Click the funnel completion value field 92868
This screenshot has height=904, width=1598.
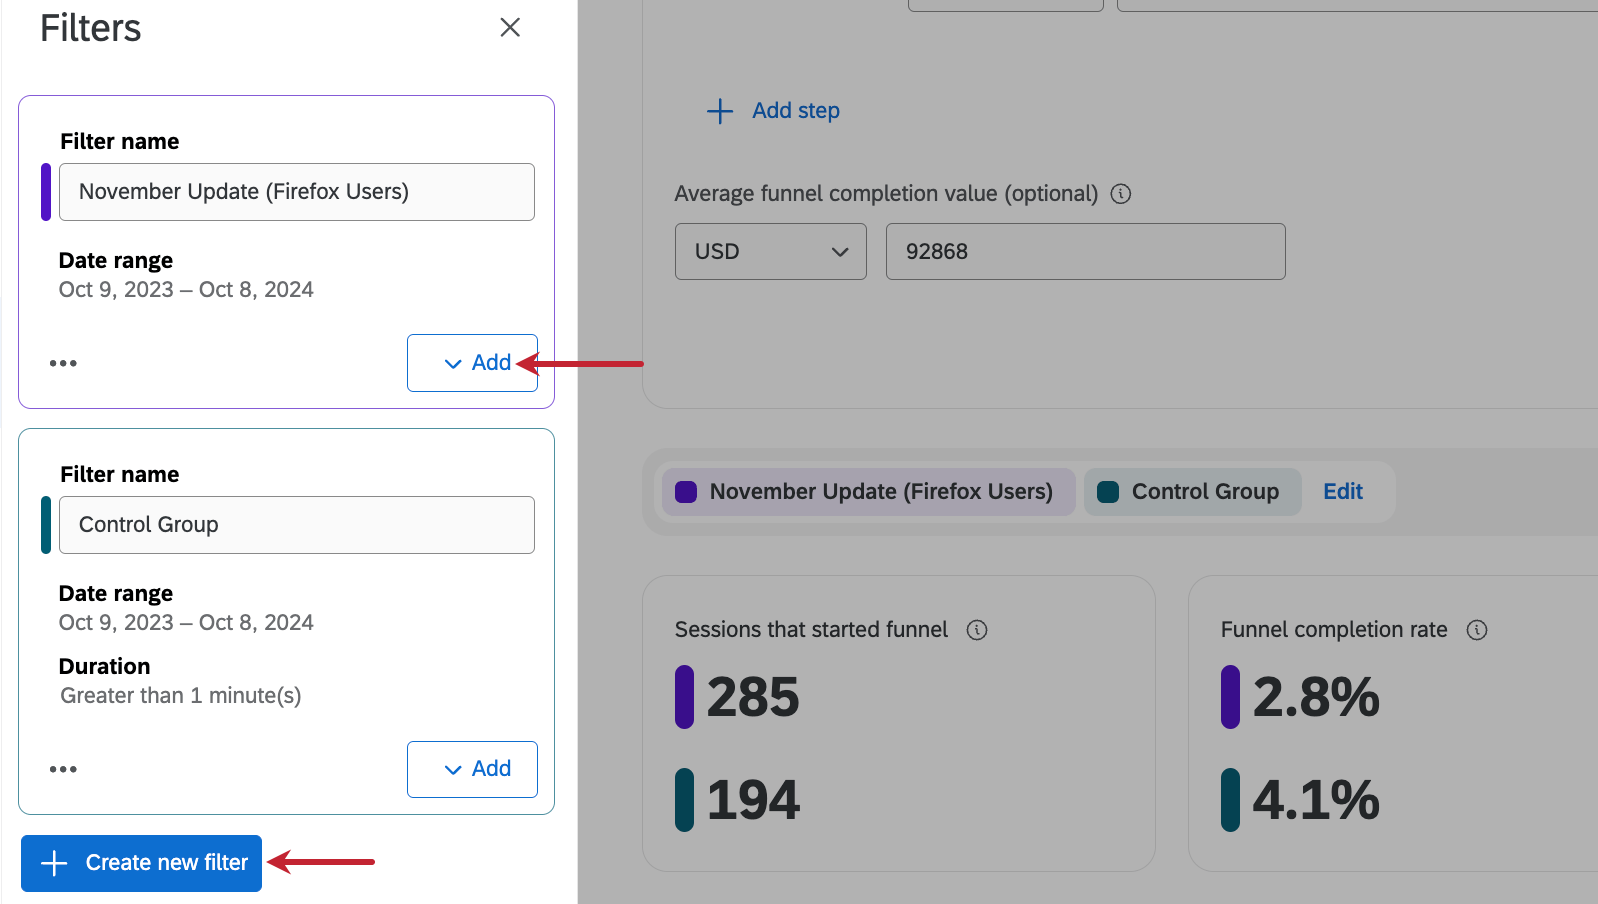point(1085,252)
